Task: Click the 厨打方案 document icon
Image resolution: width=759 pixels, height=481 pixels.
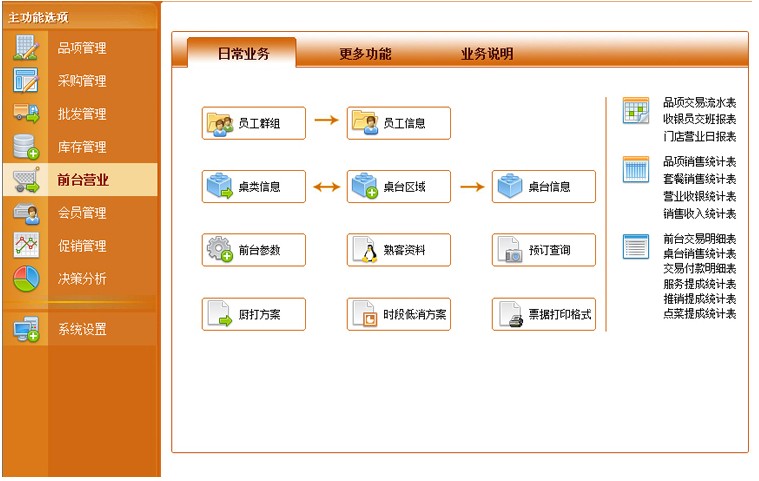Action: point(220,314)
